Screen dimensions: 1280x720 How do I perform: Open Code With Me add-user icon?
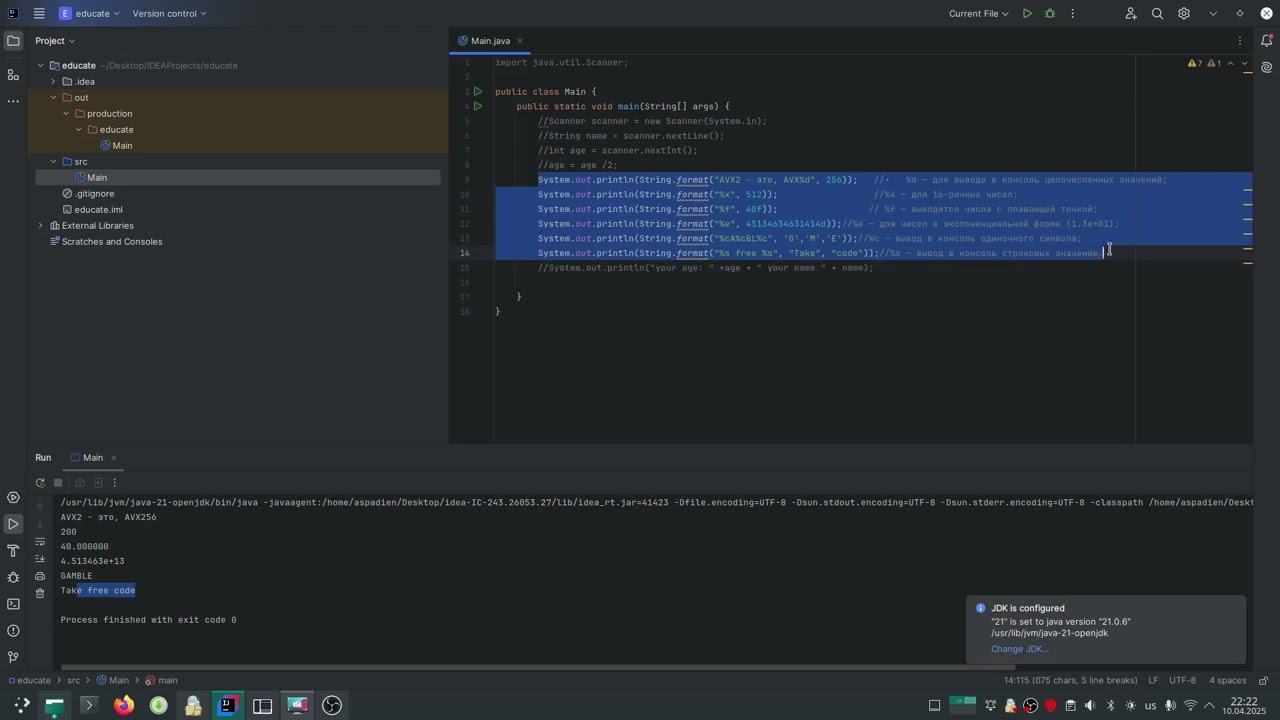[1131, 14]
